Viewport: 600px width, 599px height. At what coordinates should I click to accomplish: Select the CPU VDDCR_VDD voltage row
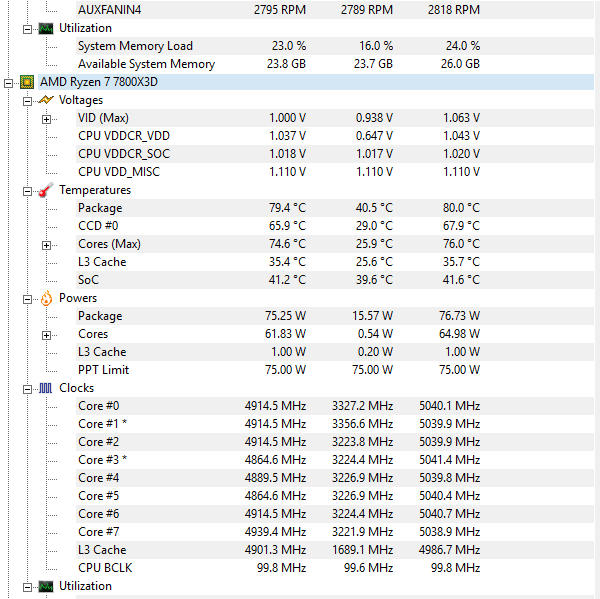click(x=335, y=136)
